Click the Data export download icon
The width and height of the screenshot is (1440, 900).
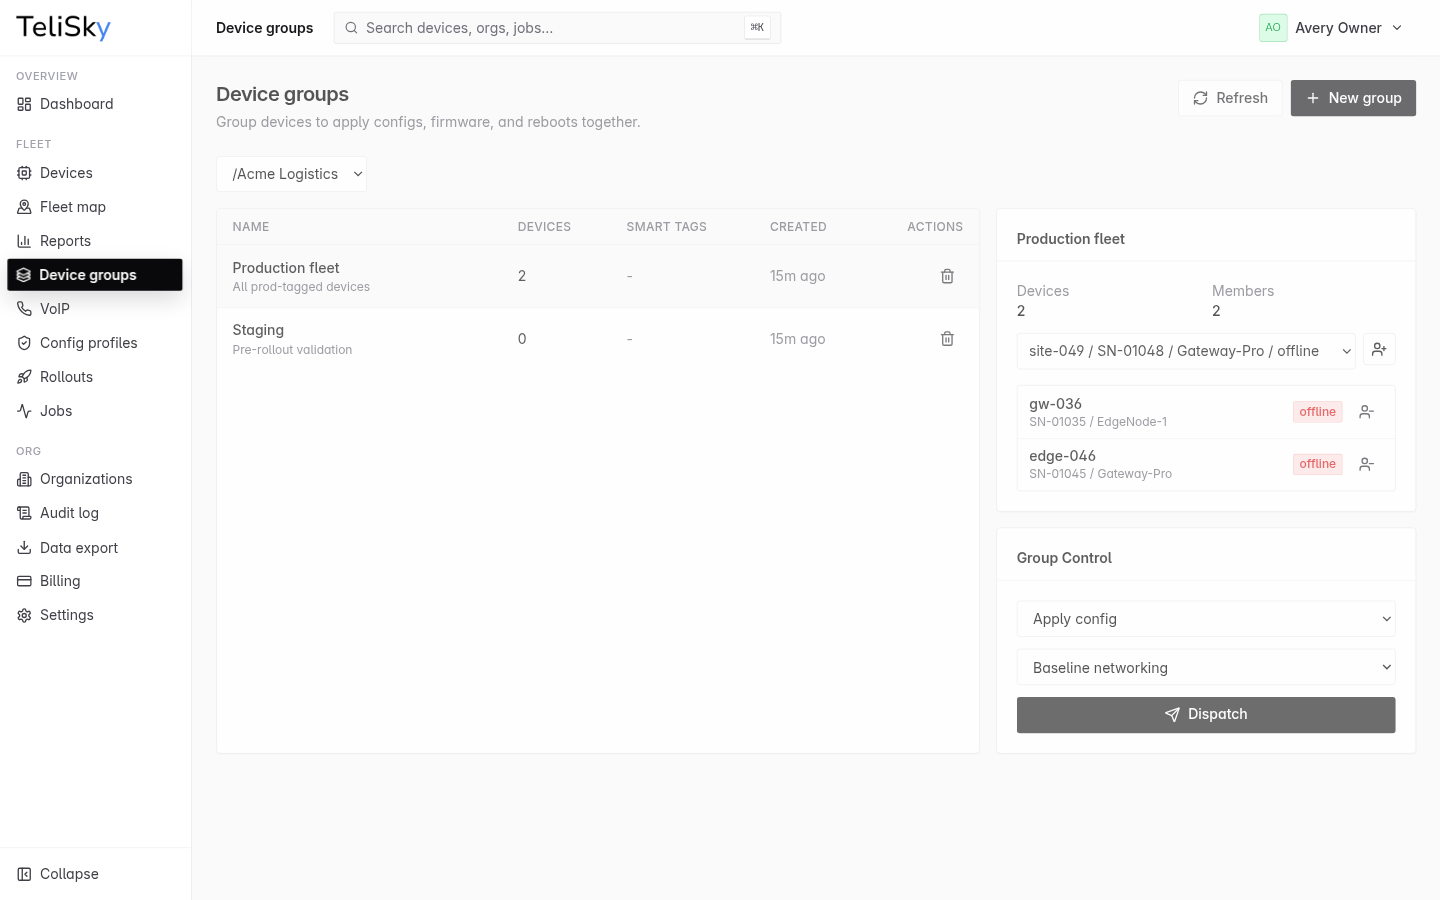(24, 548)
